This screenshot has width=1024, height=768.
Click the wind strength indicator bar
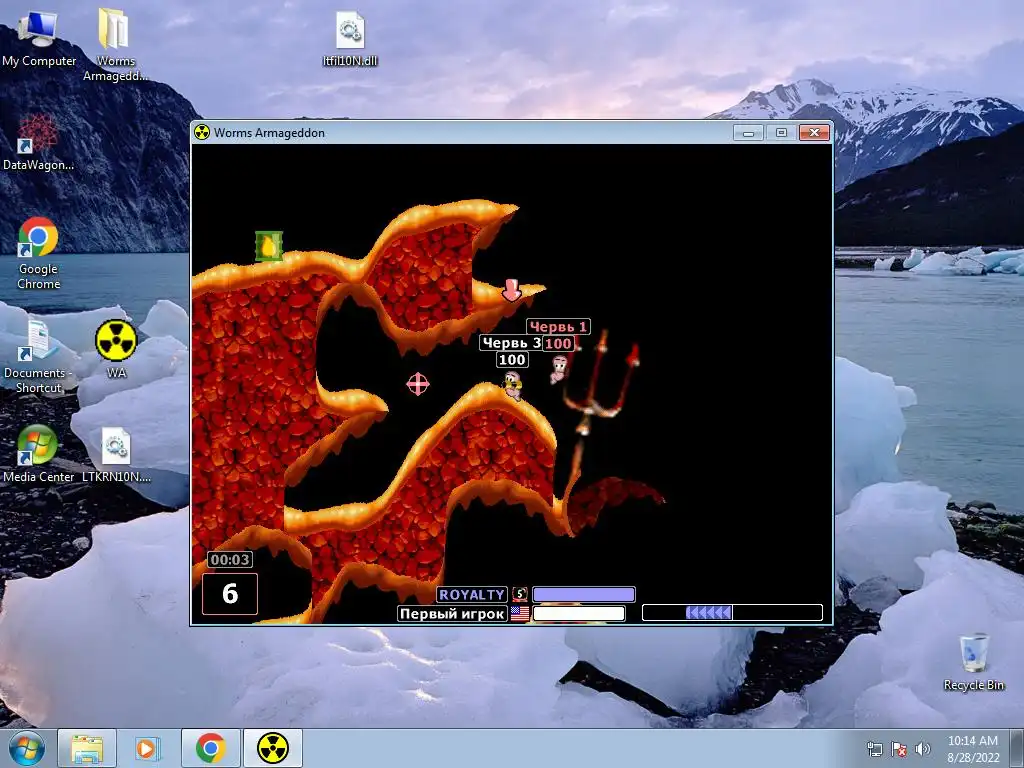tap(732, 612)
